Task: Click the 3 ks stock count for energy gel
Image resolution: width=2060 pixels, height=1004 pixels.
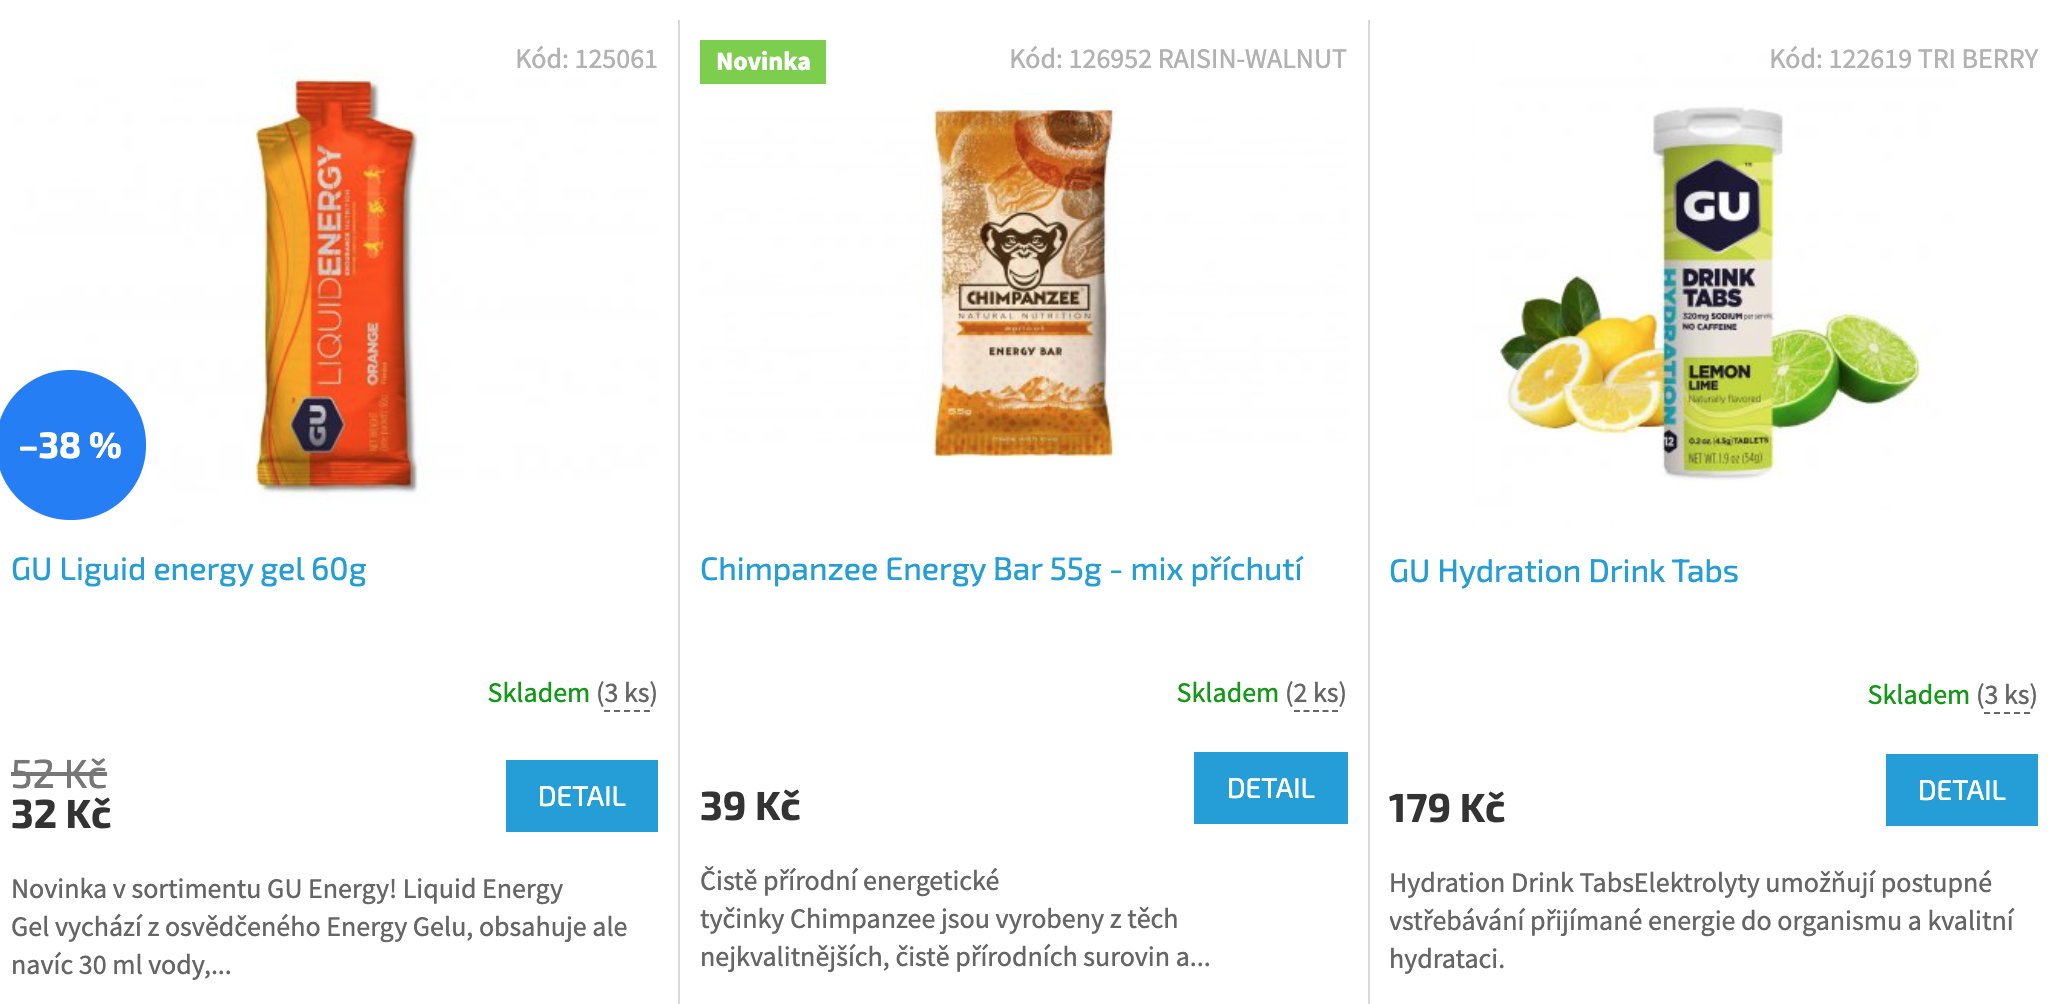Action: [x=628, y=693]
